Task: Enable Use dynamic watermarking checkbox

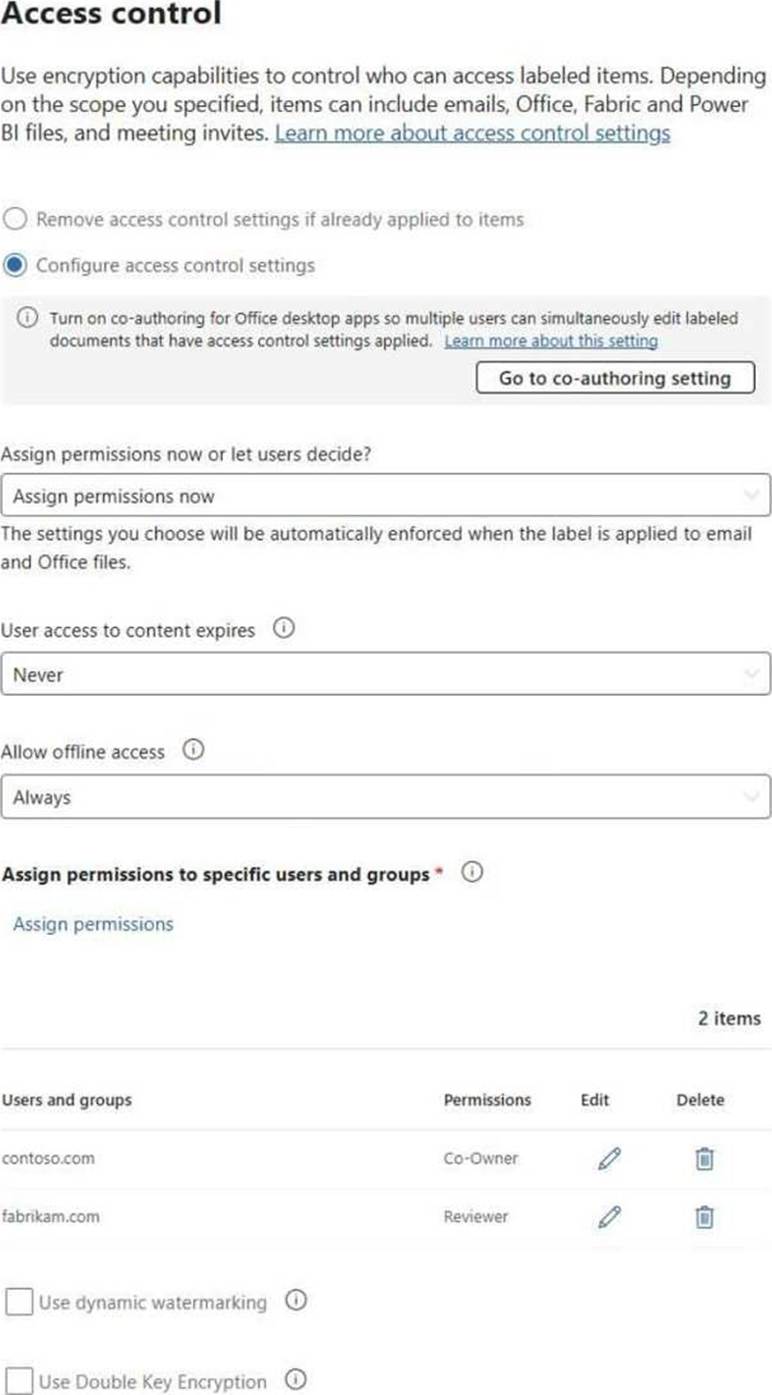Action: pos(19,1302)
